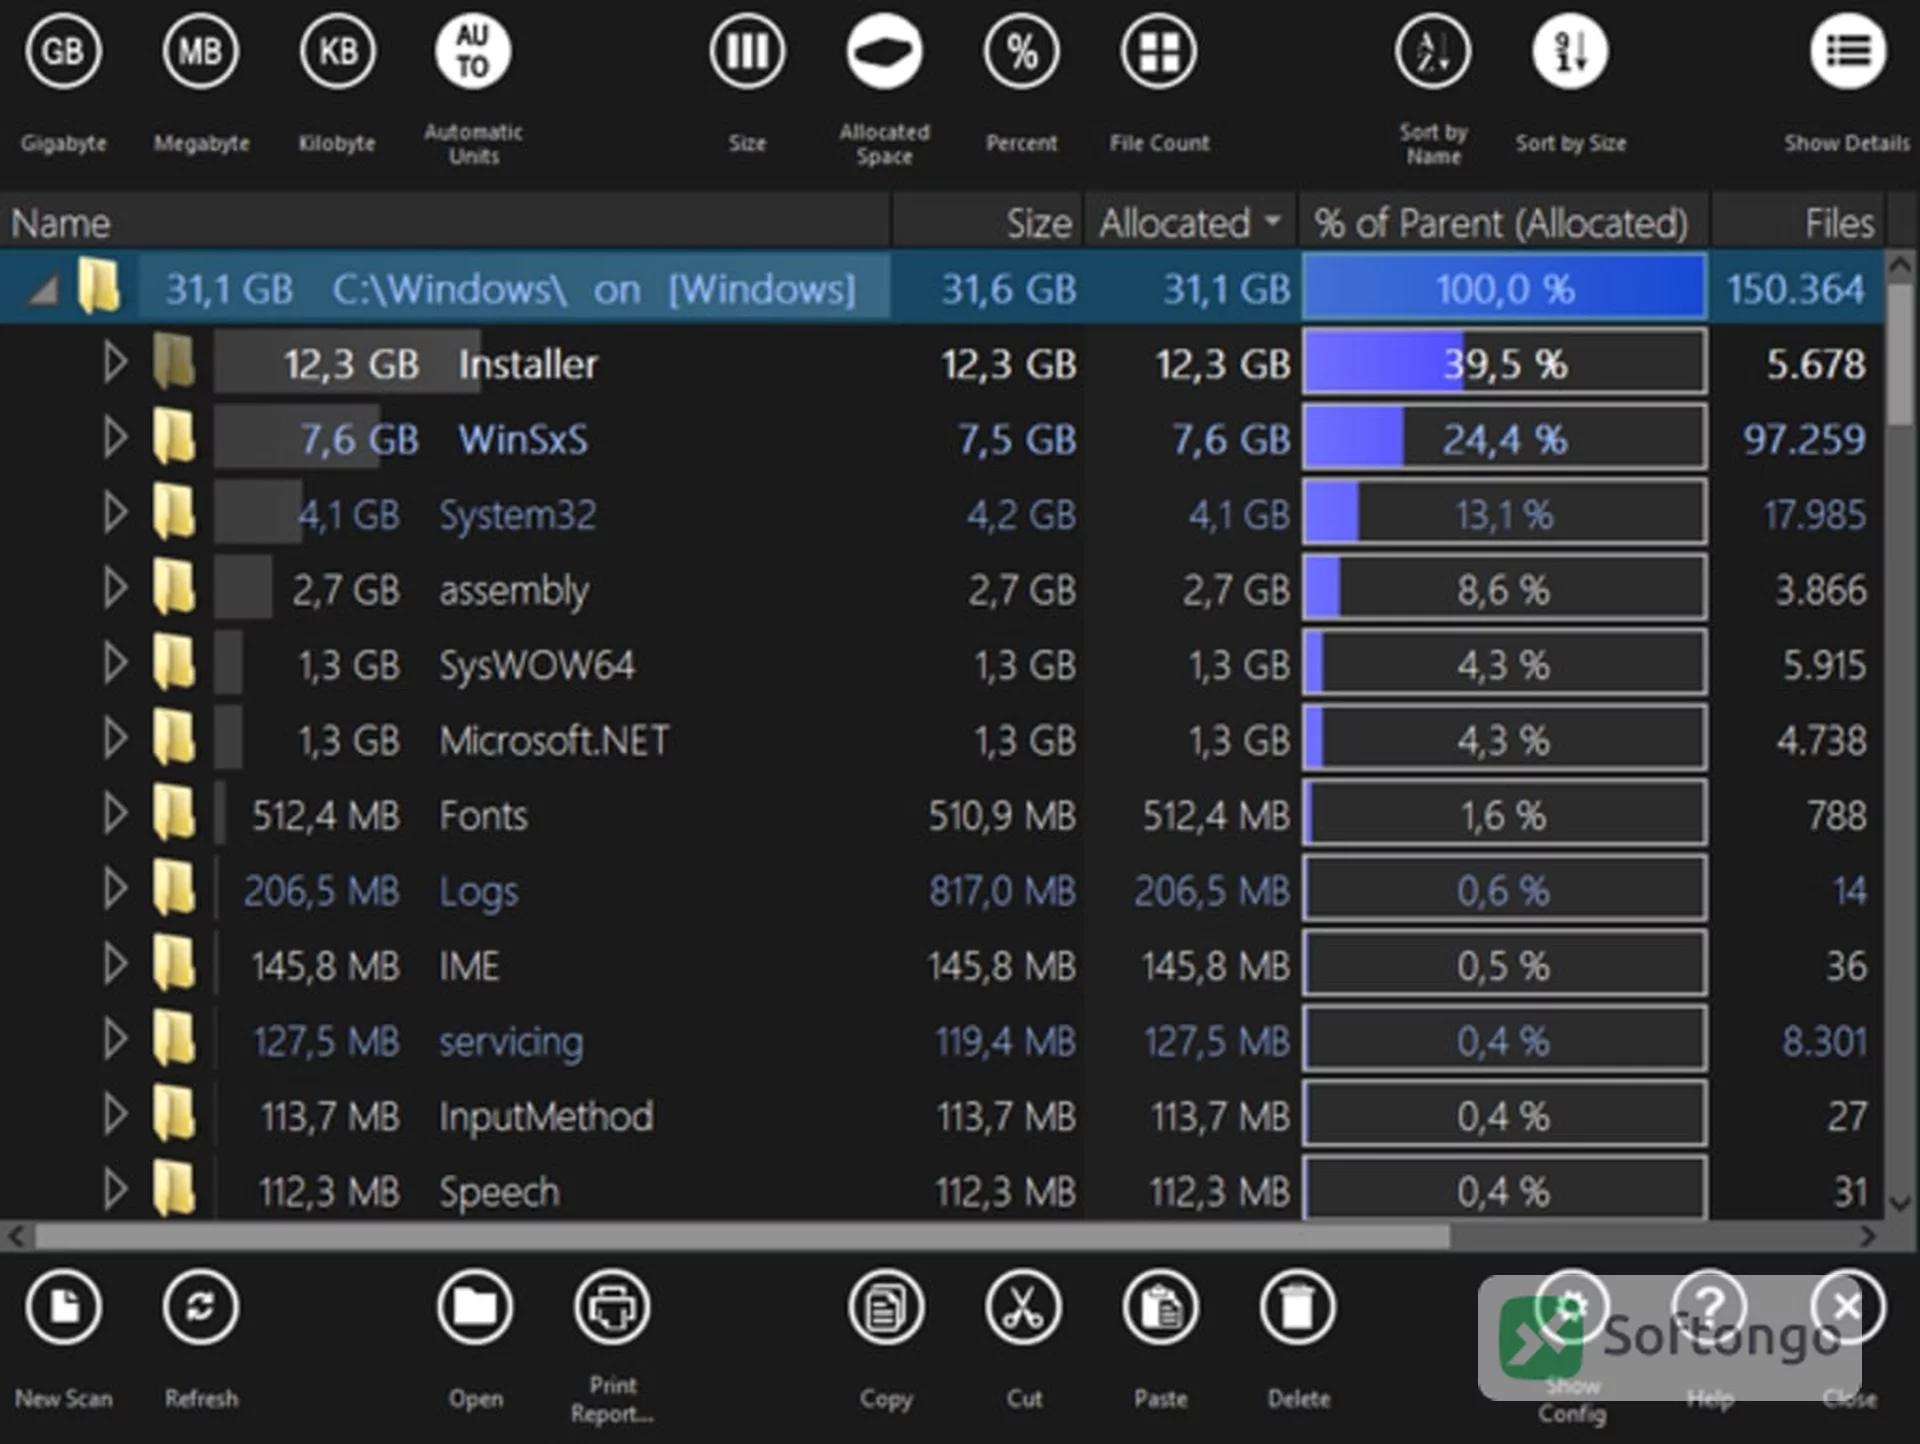The width and height of the screenshot is (1920, 1444).
Task: Select the IME folder row
Action: tap(942, 965)
